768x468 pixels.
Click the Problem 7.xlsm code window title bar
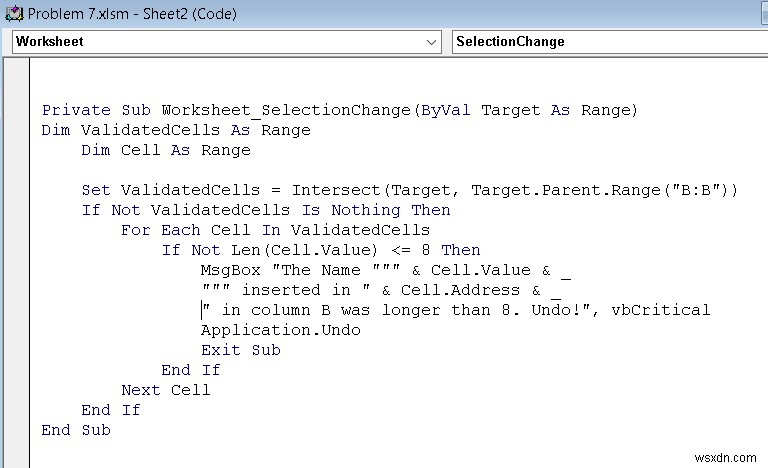coord(382,14)
